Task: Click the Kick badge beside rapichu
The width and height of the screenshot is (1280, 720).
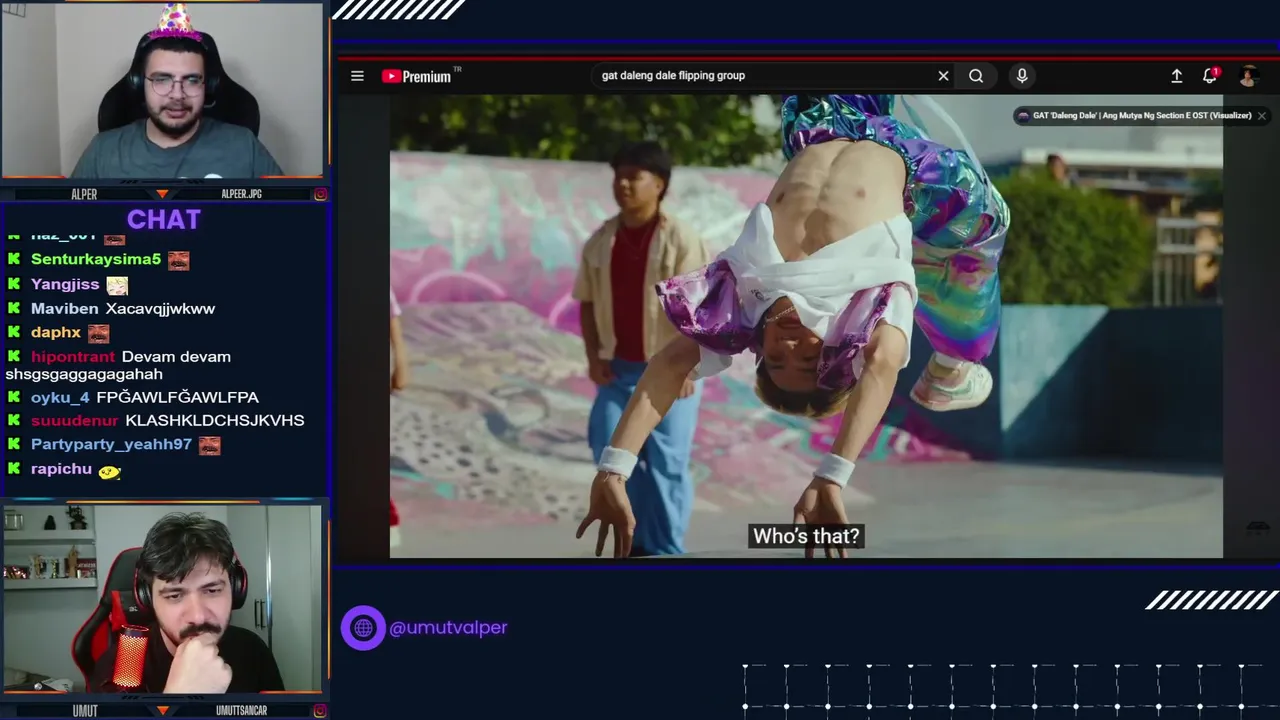Action: (14, 469)
